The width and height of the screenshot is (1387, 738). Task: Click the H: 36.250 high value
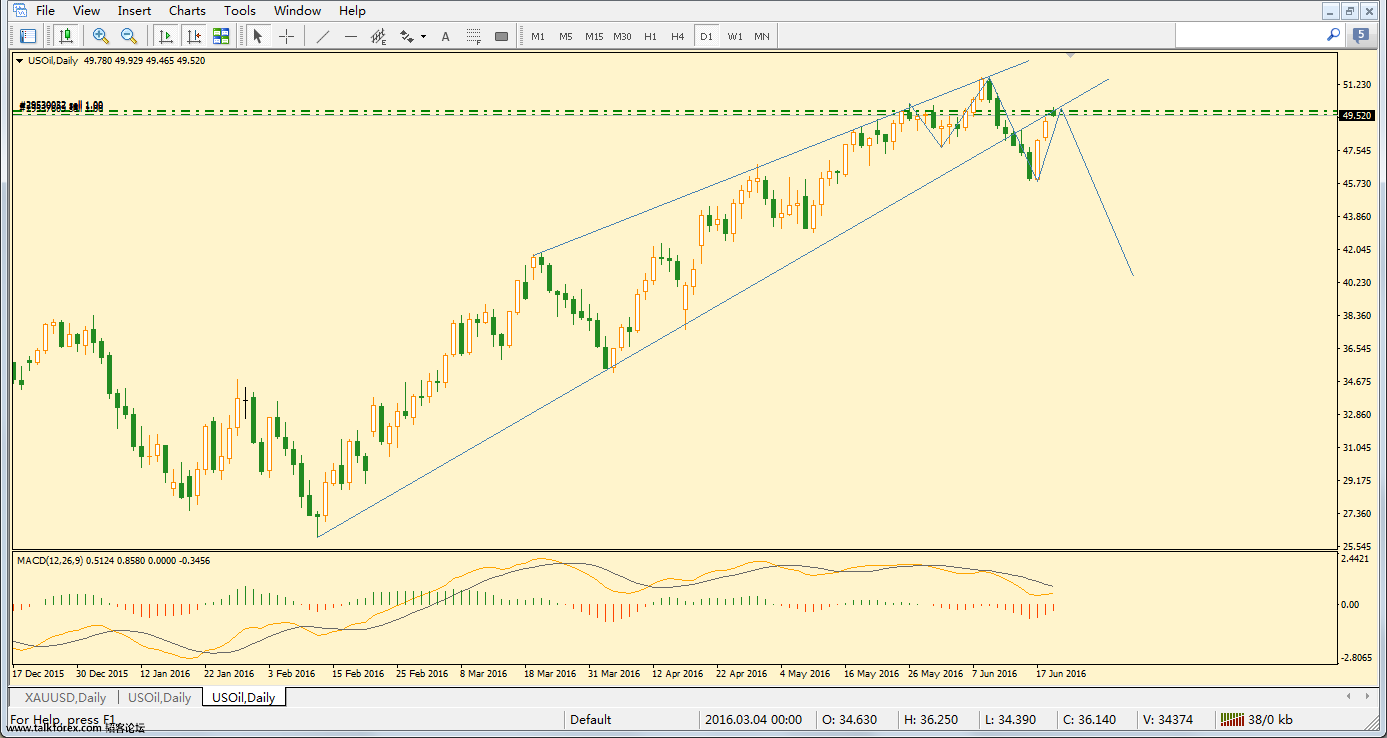click(933, 720)
